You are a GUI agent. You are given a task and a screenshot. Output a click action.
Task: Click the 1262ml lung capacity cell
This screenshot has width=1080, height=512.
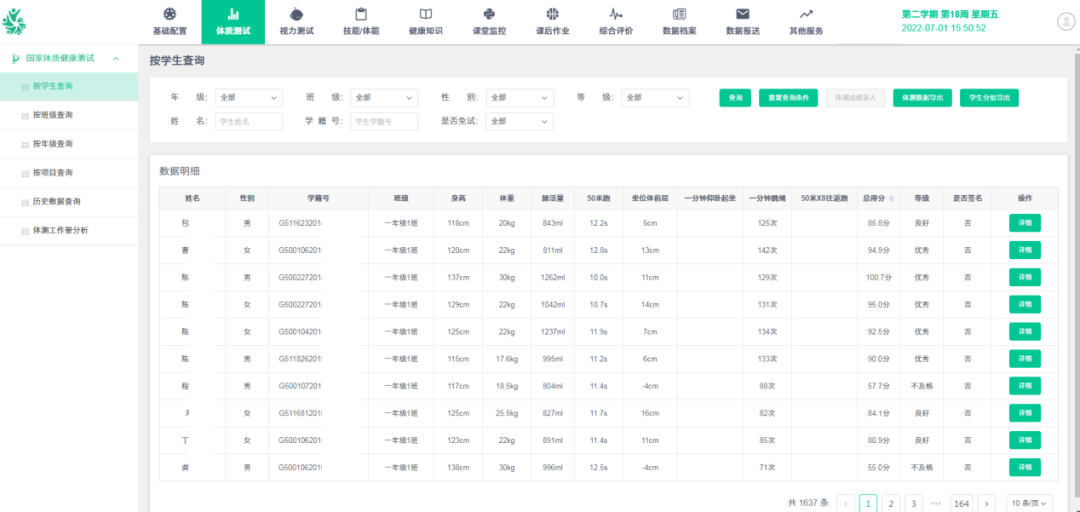point(553,277)
